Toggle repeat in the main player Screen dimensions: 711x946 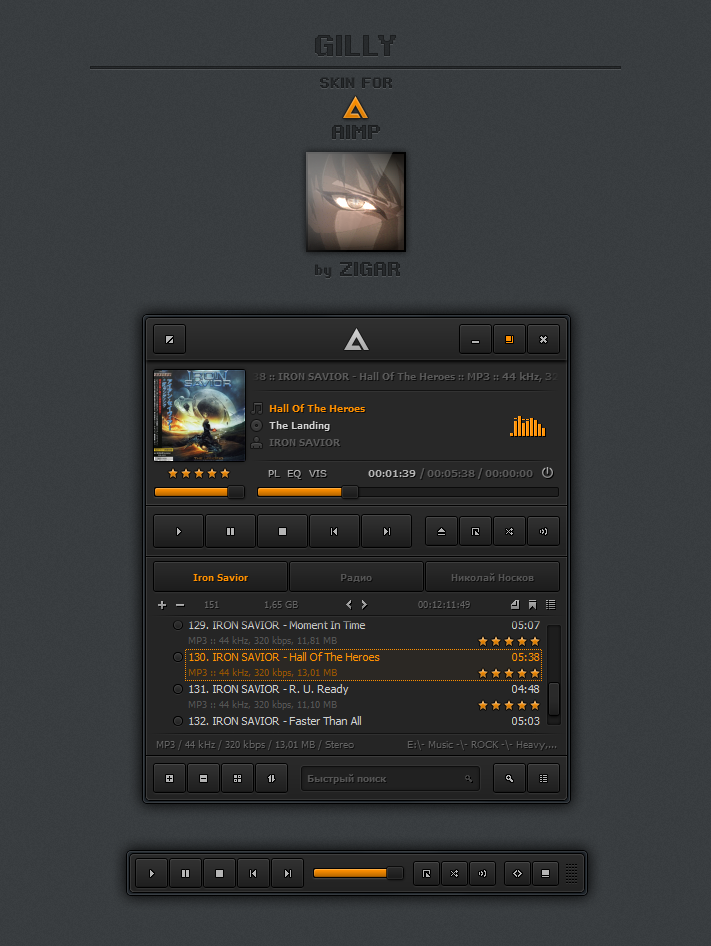click(x=476, y=532)
